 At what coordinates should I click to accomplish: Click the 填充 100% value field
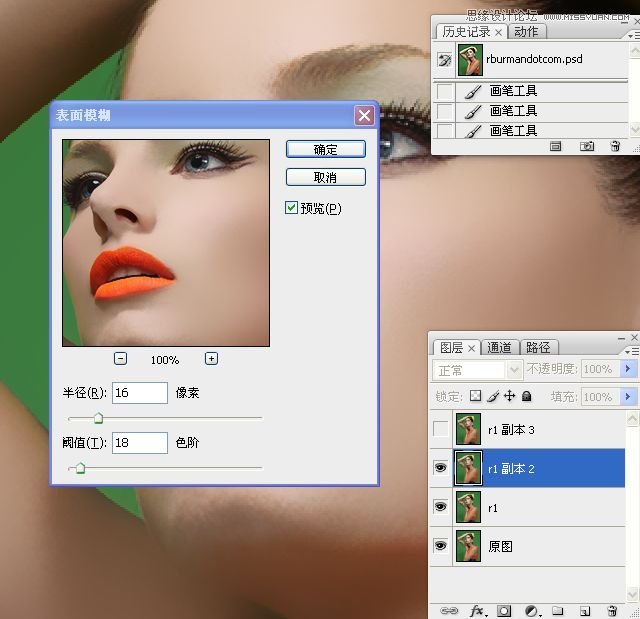click(600, 396)
